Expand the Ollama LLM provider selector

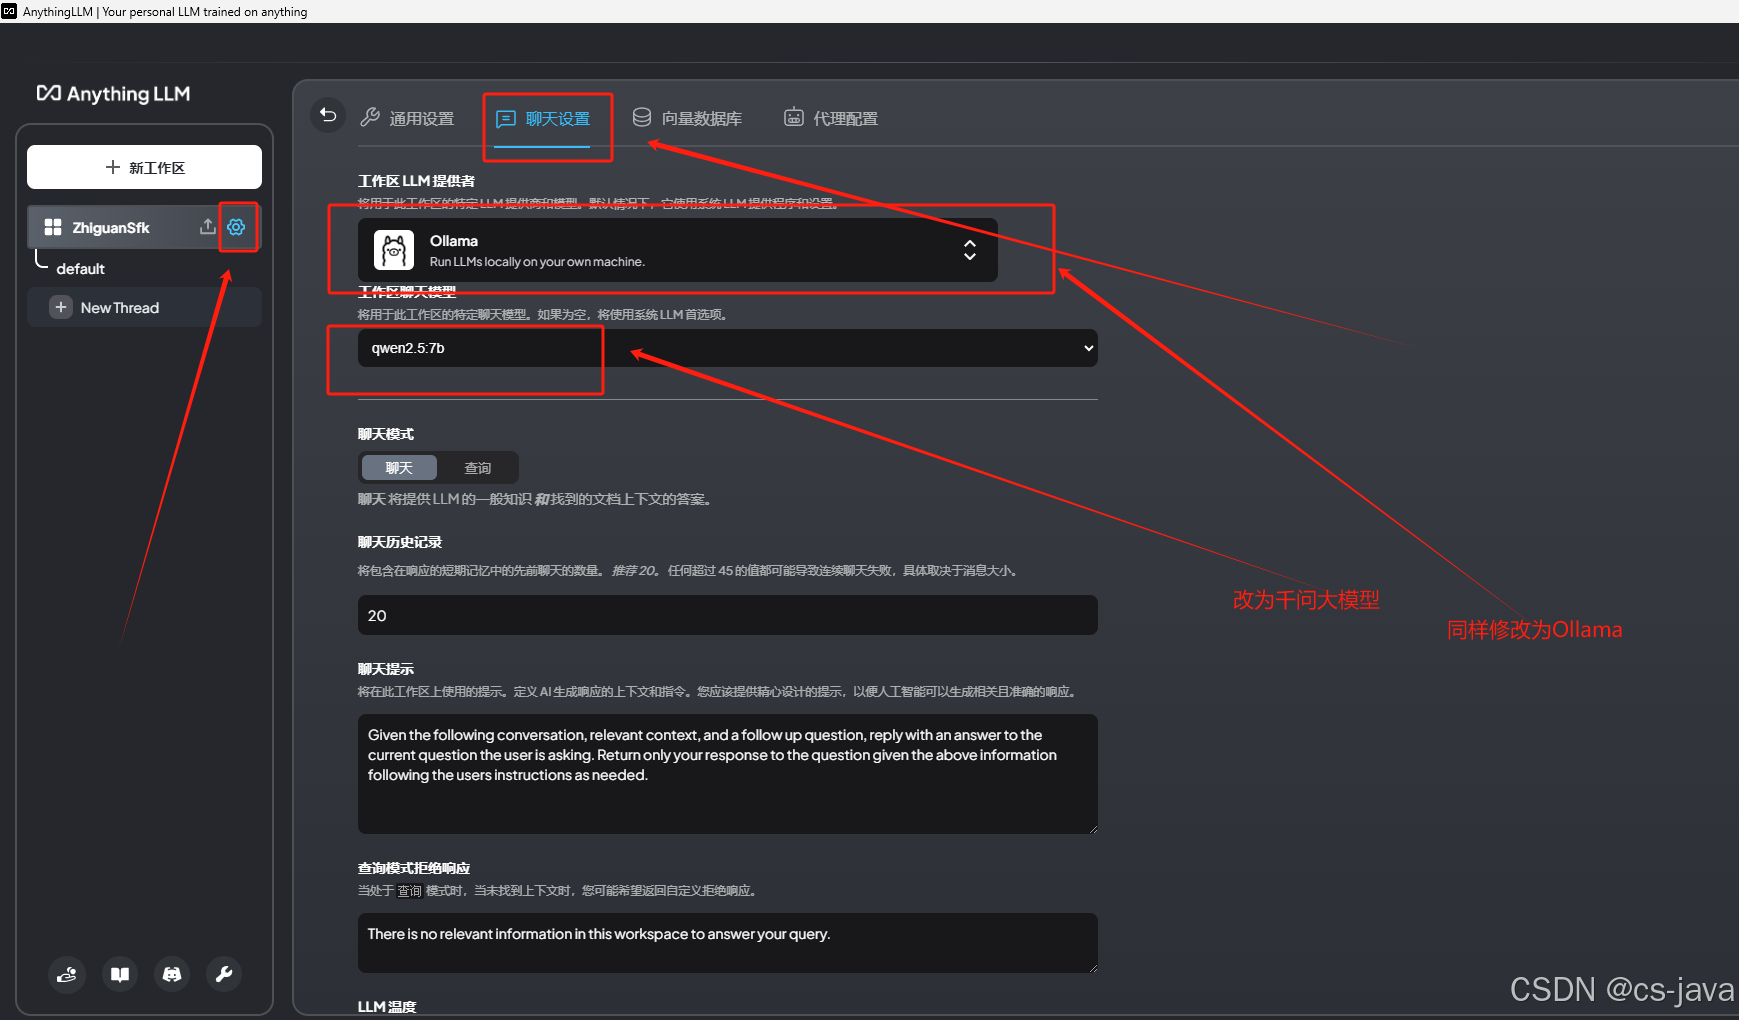[677, 250]
